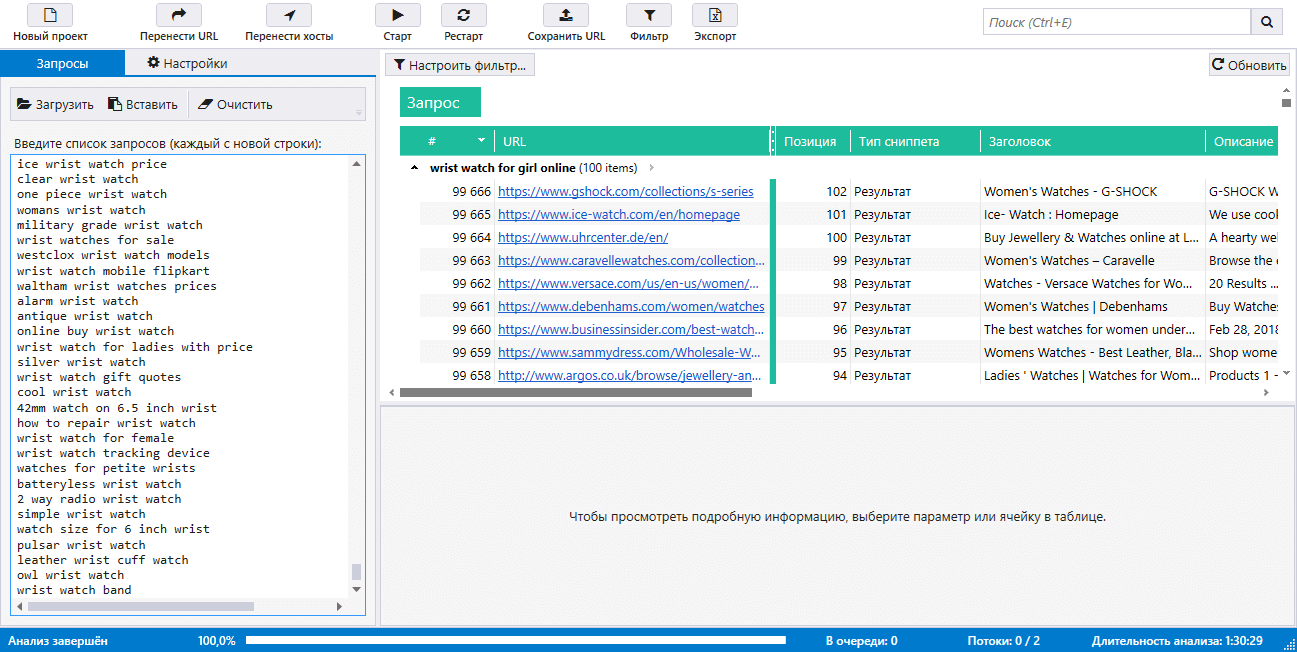Screen dimensions: 1297x652
Task: Switch to the Настройки tab
Action: click(188, 63)
